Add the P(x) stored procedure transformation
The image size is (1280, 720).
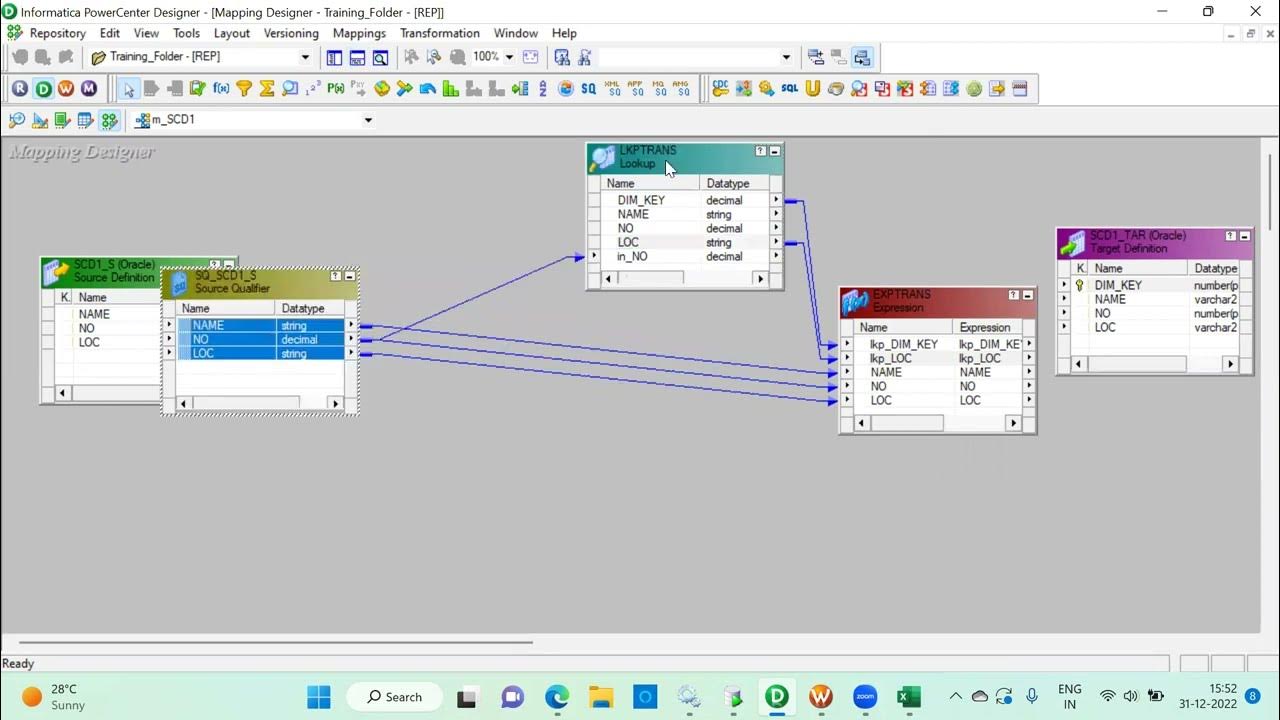(x=336, y=89)
